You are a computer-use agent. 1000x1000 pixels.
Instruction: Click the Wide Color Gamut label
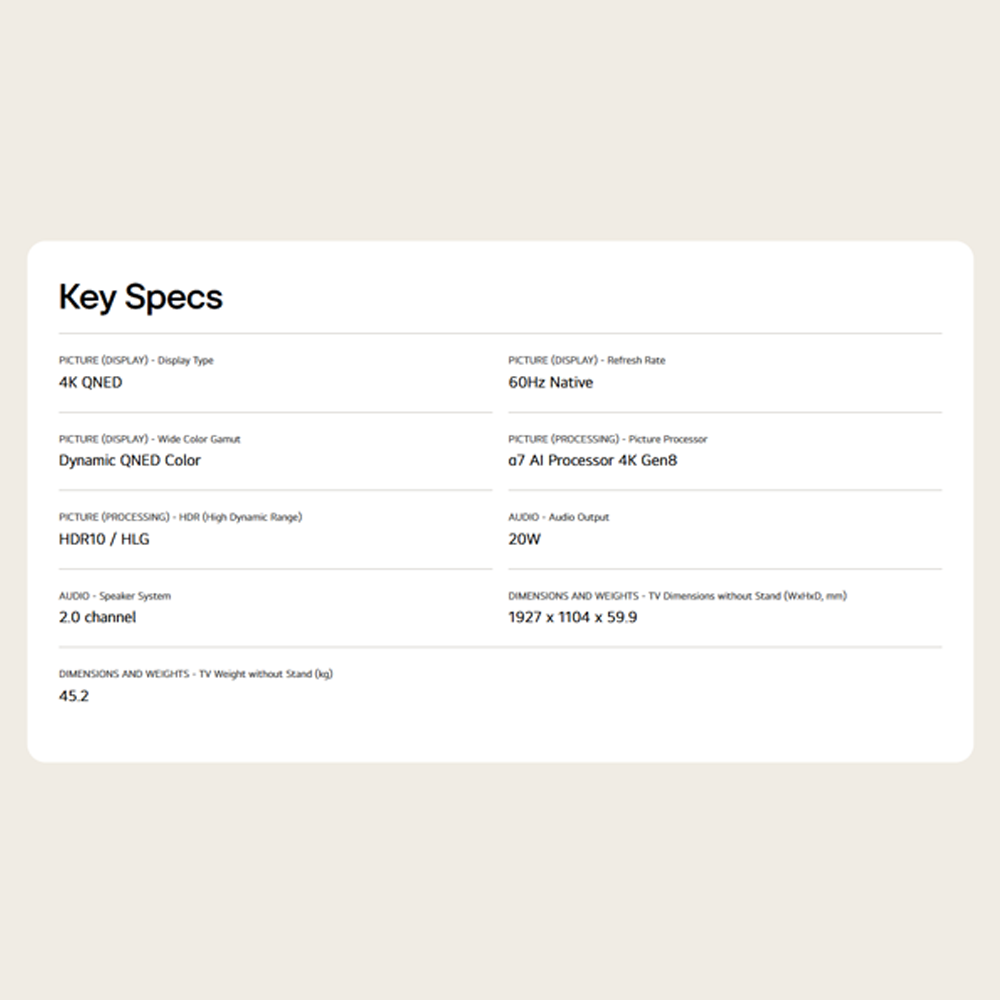pos(150,439)
